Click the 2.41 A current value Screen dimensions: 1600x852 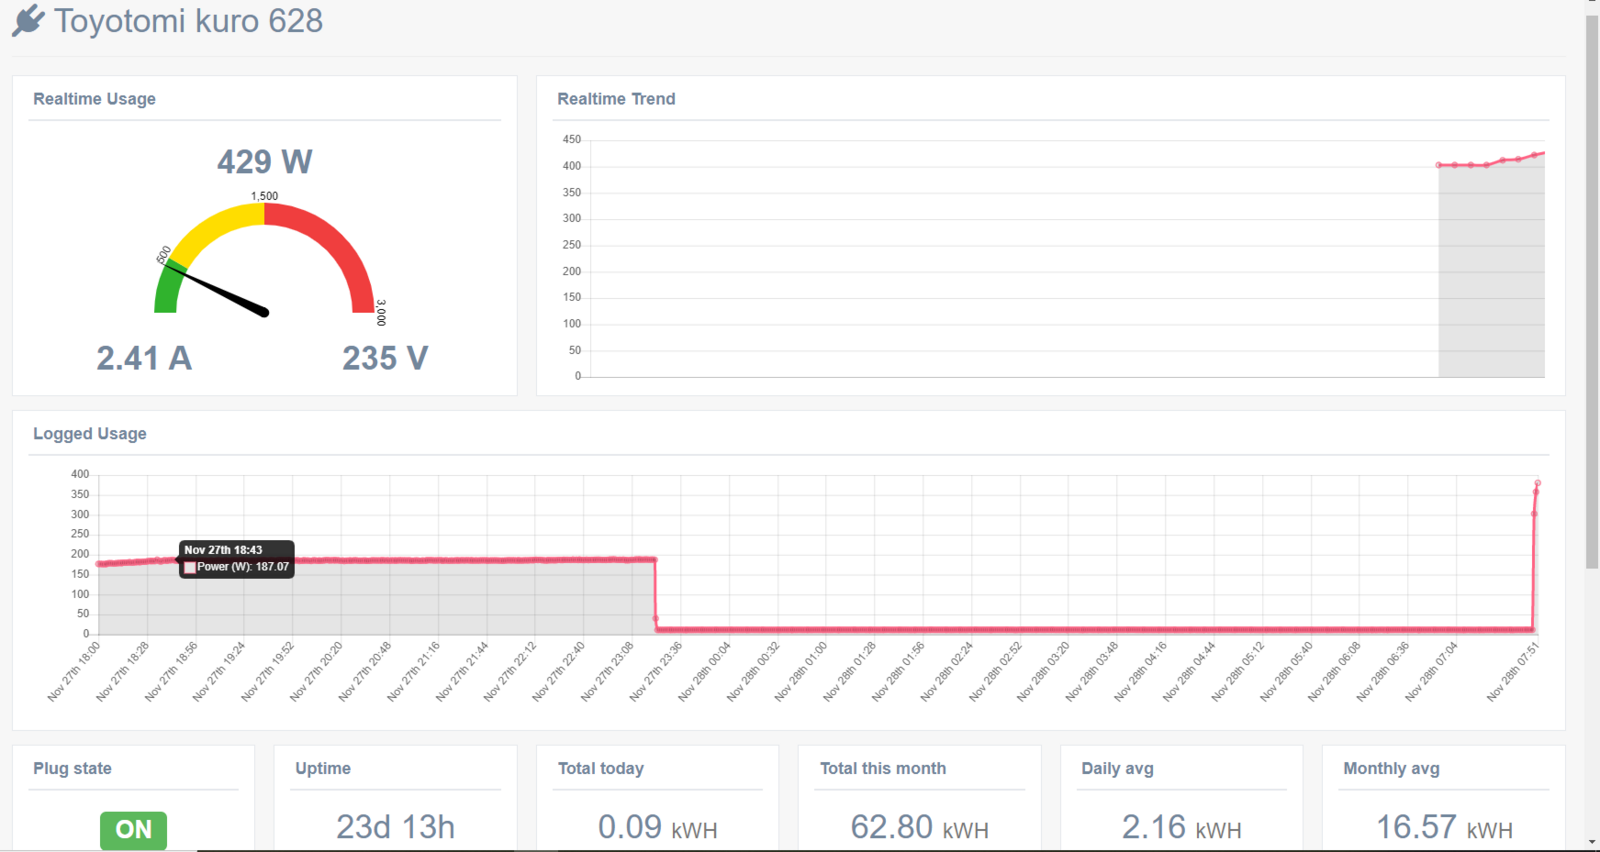pyautogui.click(x=144, y=358)
